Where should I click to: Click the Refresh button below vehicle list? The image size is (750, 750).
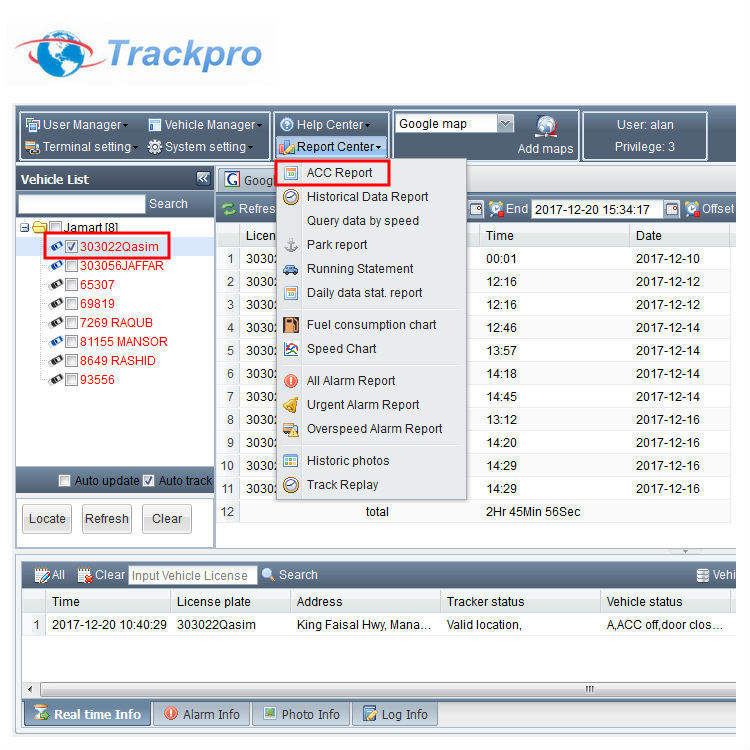click(x=107, y=518)
